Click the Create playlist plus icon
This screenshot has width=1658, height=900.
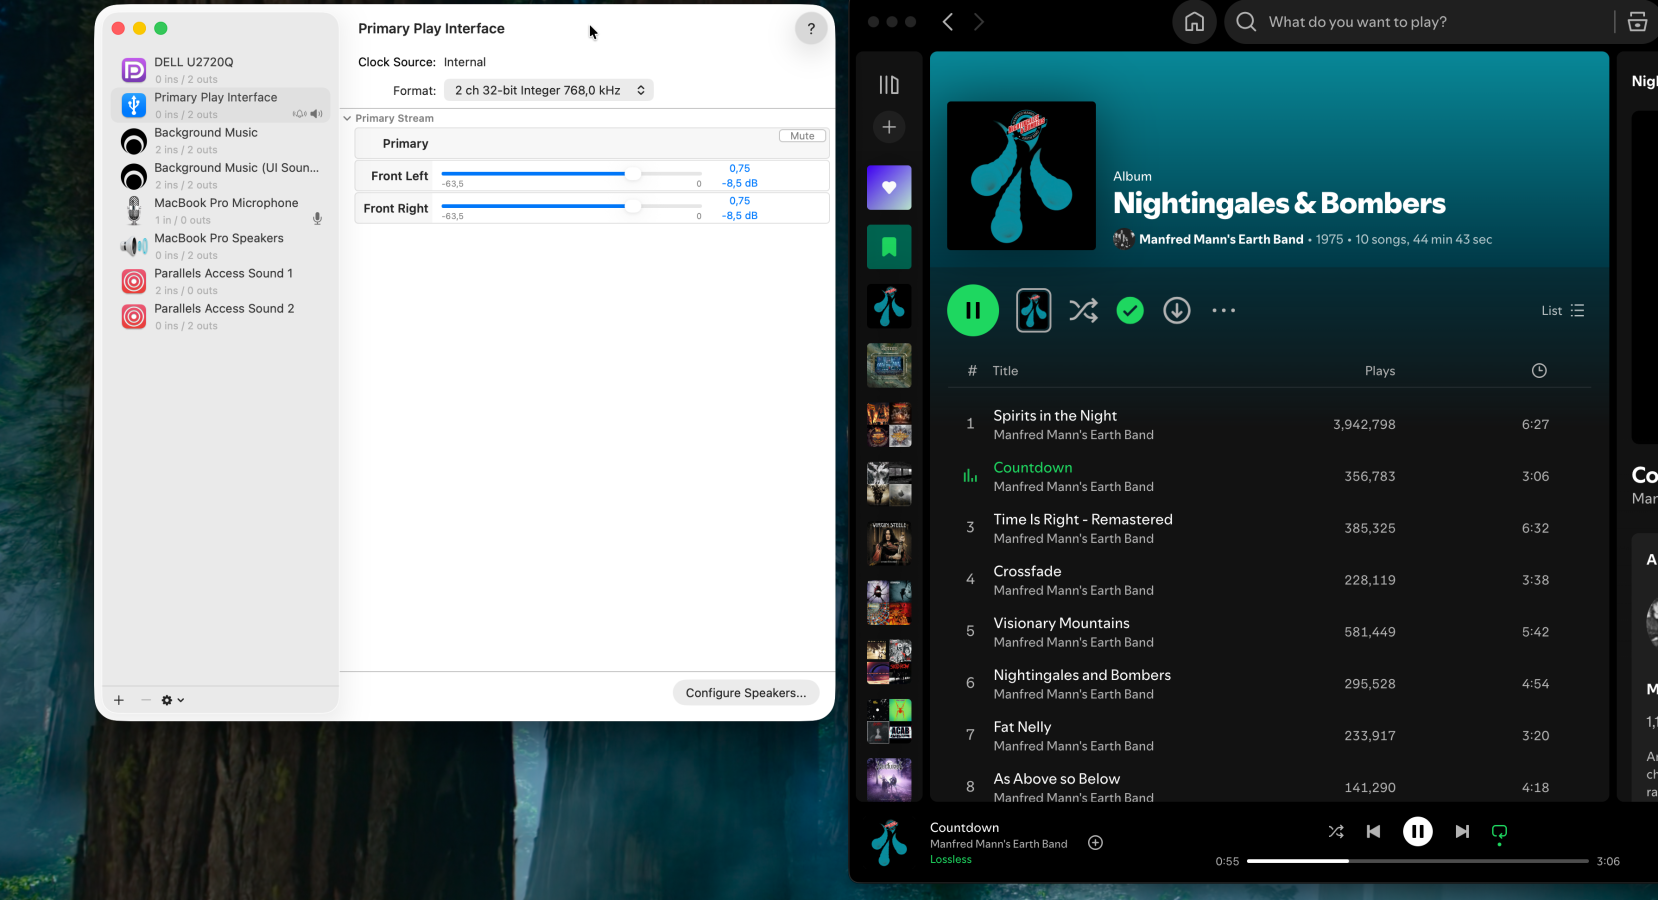889,127
